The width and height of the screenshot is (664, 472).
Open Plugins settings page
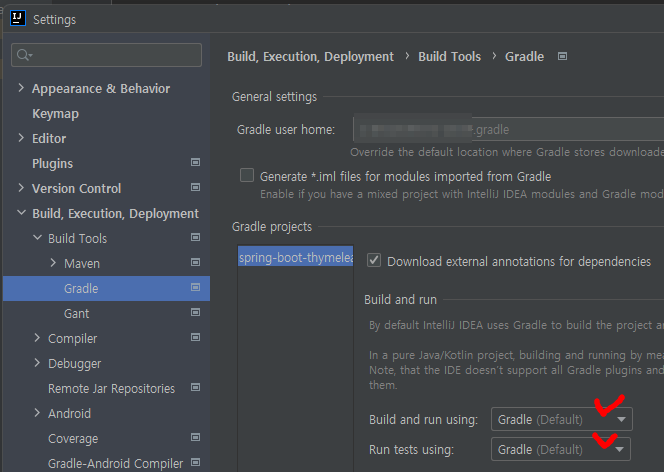pos(53,164)
